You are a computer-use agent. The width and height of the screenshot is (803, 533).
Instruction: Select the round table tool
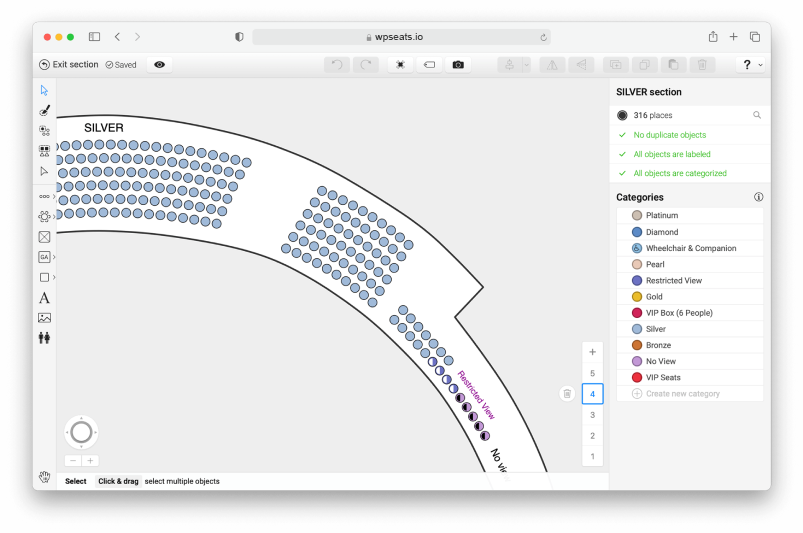44,217
